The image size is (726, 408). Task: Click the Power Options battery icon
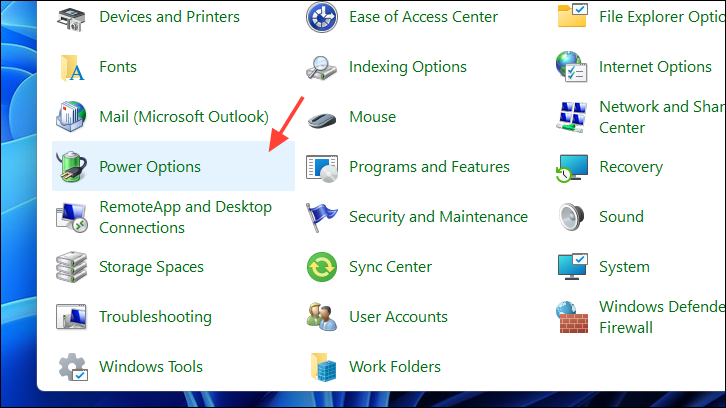click(x=72, y=166)
